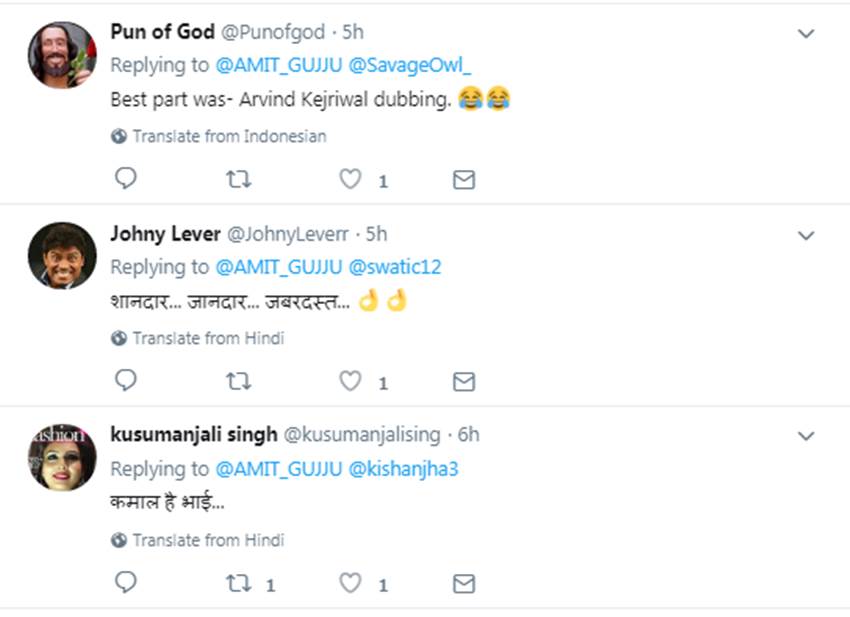Retweet Johny Lever's tweet
The width and height of the screenshot is (850, 617).
coord(238,381)
